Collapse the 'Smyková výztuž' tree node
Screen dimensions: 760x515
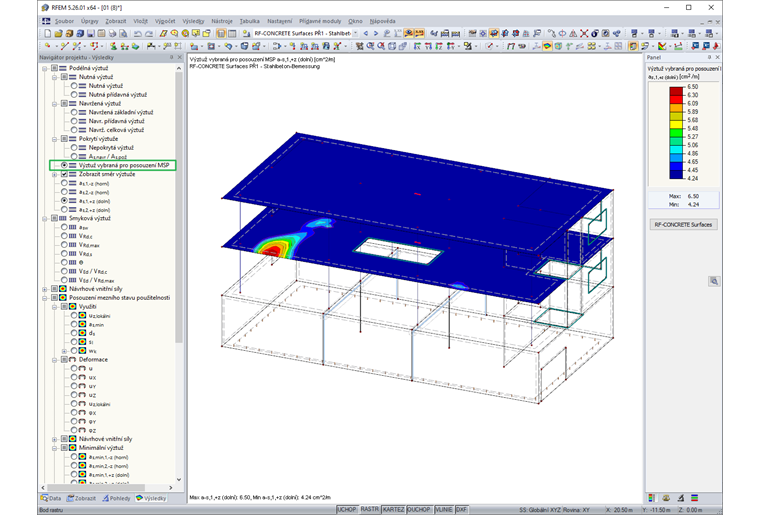pos(45,218)
